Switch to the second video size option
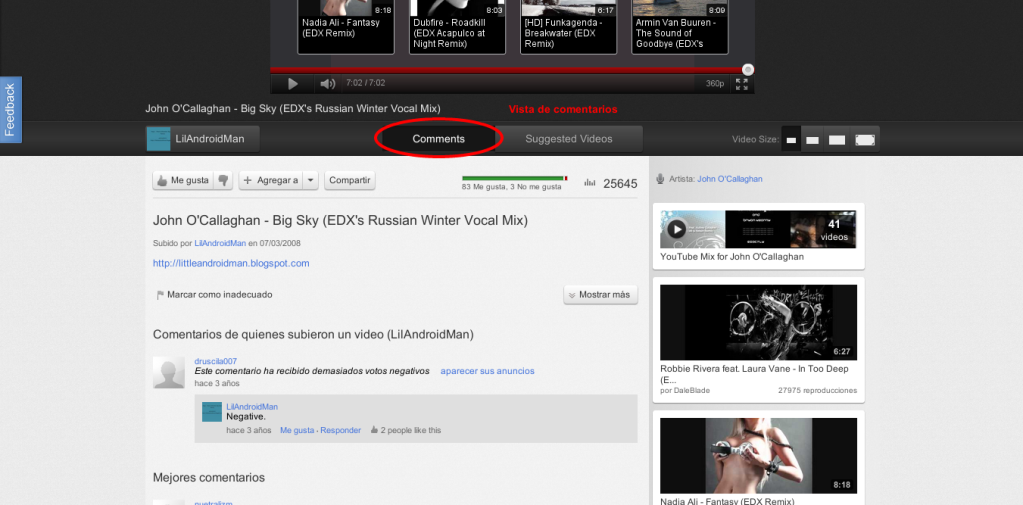 click(813, 140)
